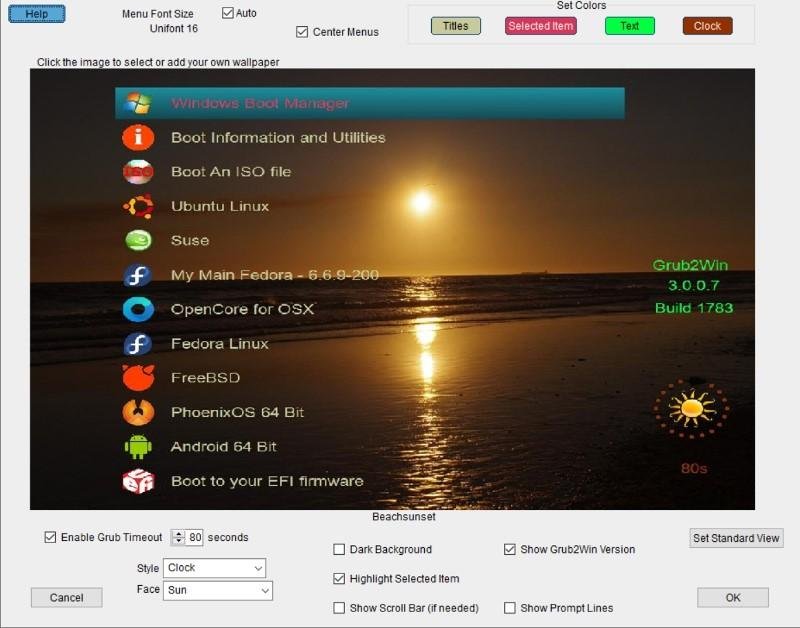Set the Titles color swatch
800x628 pixels.
(x=456, y=26)
